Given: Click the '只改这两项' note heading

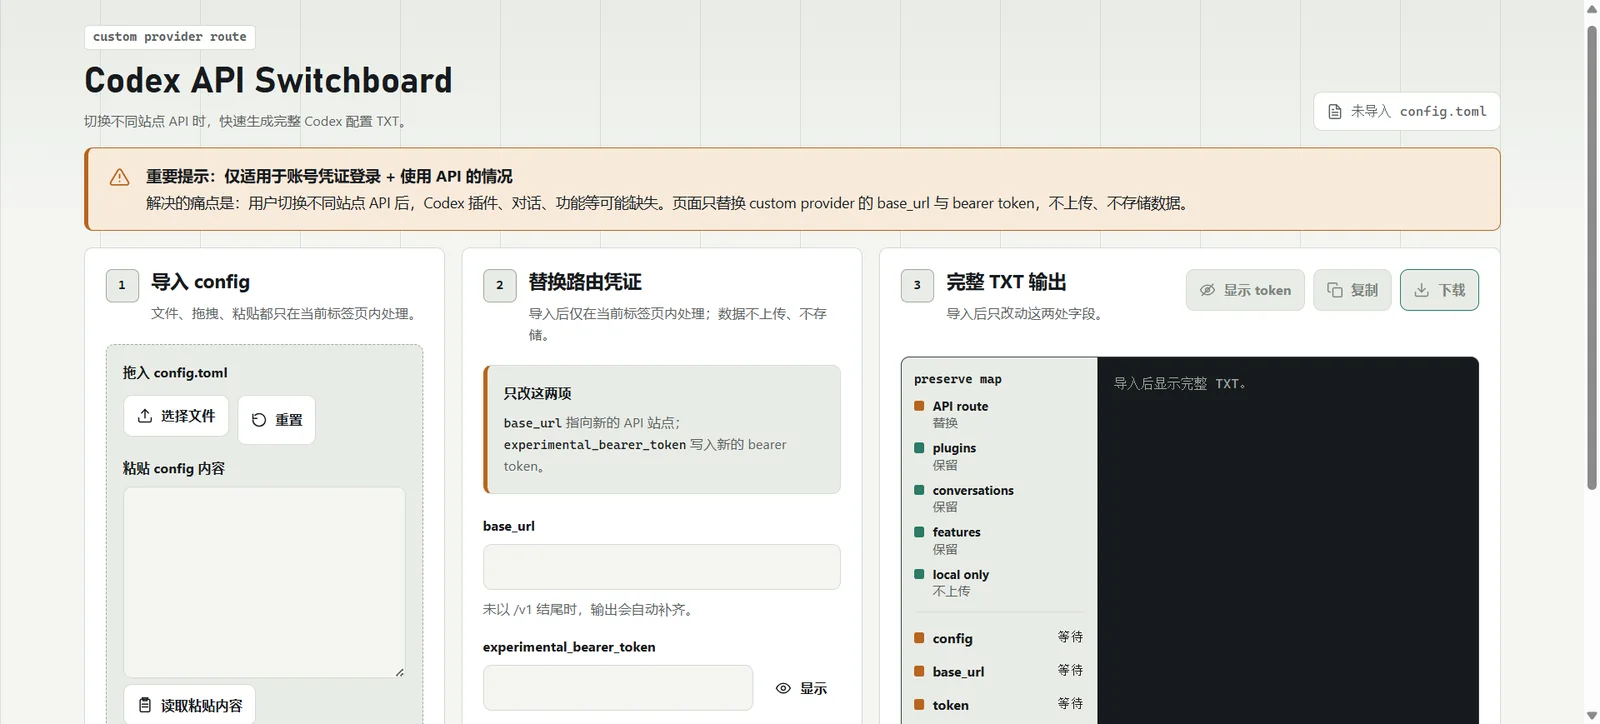Looking at the screenshot, I should coord(538,393).
